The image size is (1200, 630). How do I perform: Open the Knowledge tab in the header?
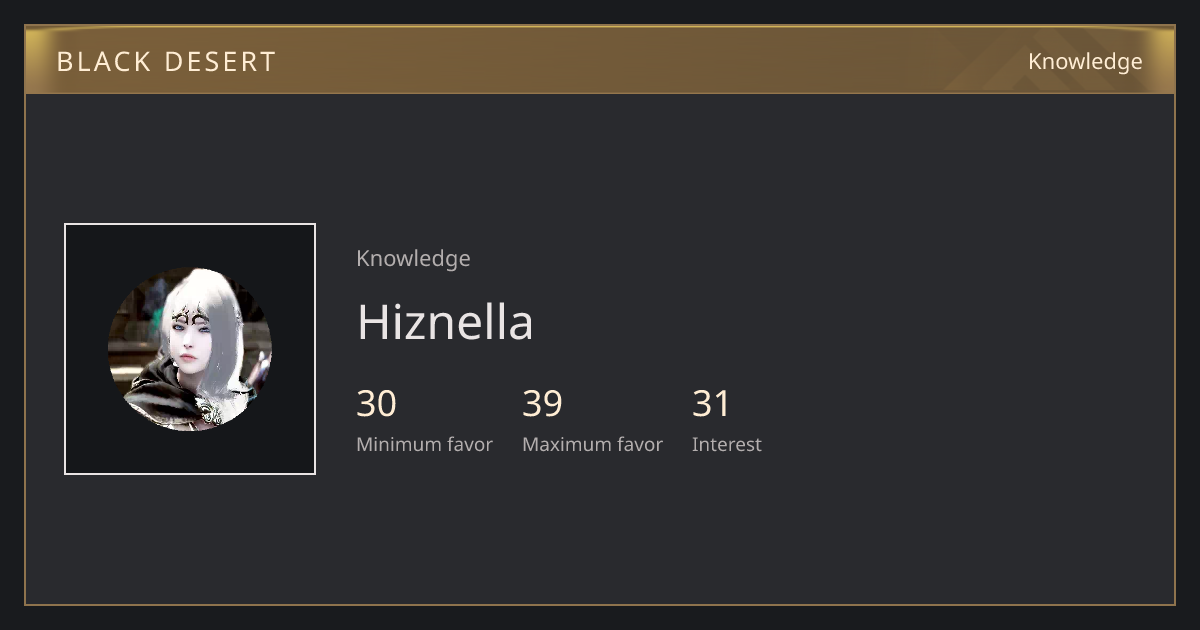pos(1085,62)
